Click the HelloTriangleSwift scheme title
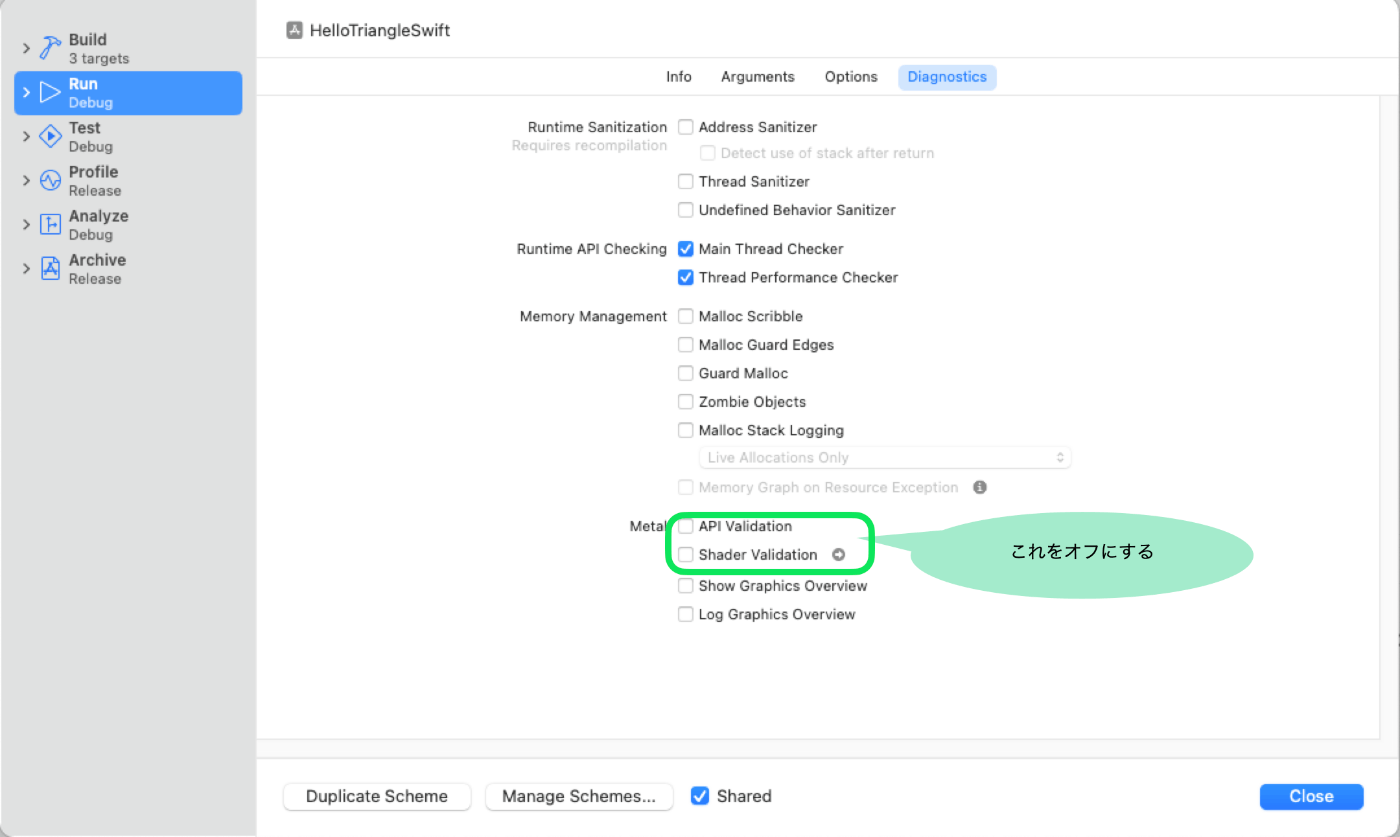Viewport: 1400px width, 837px height. 380,30
